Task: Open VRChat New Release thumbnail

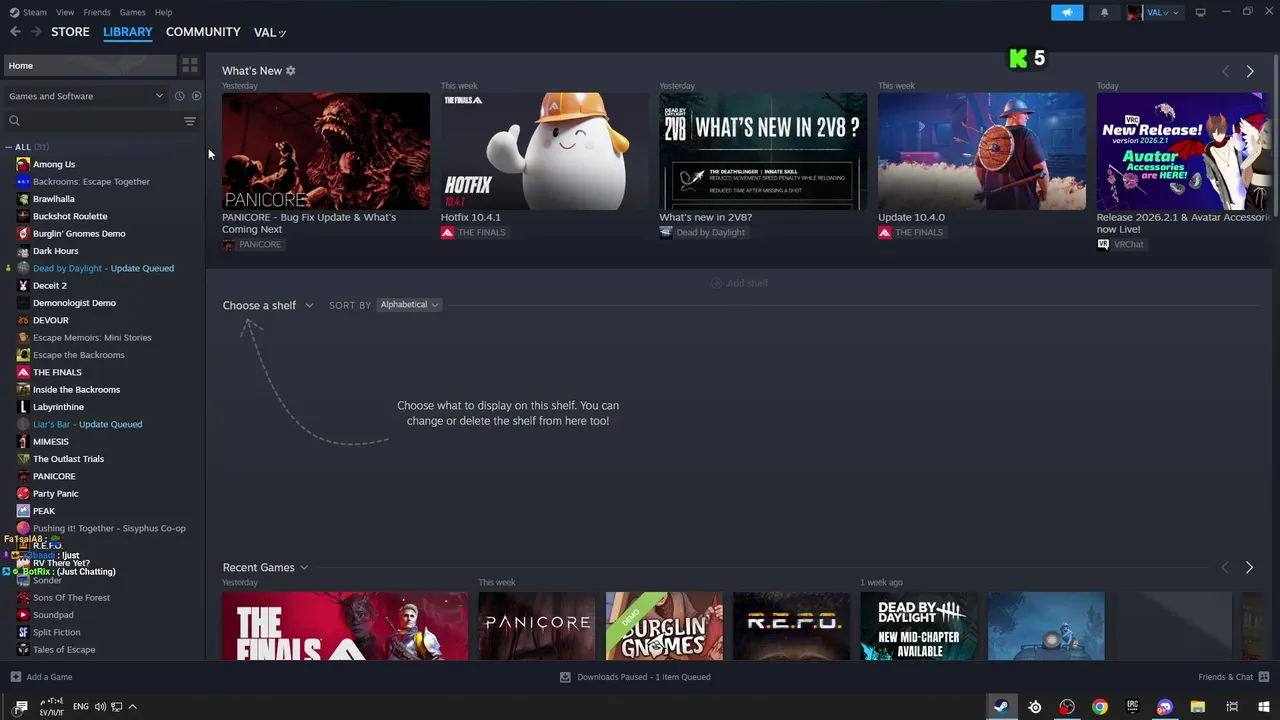Action: point(1184,151)
